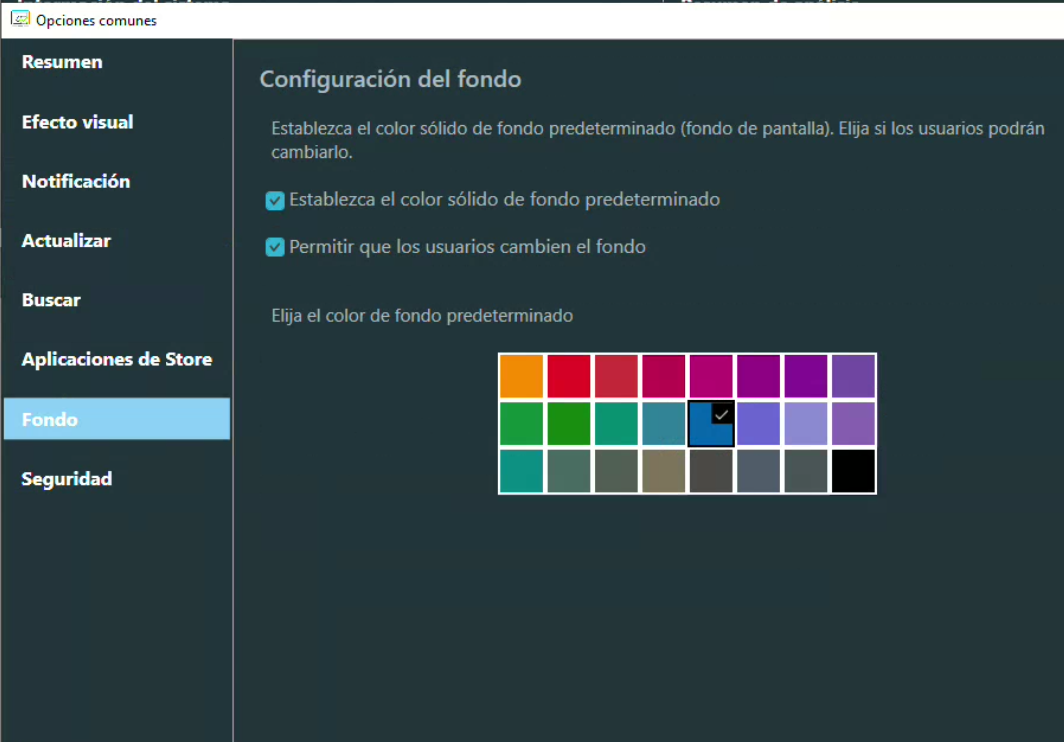The image size is (1064, 742).
Task: Click the Opciones comunes window title icon
Action: 19,19
